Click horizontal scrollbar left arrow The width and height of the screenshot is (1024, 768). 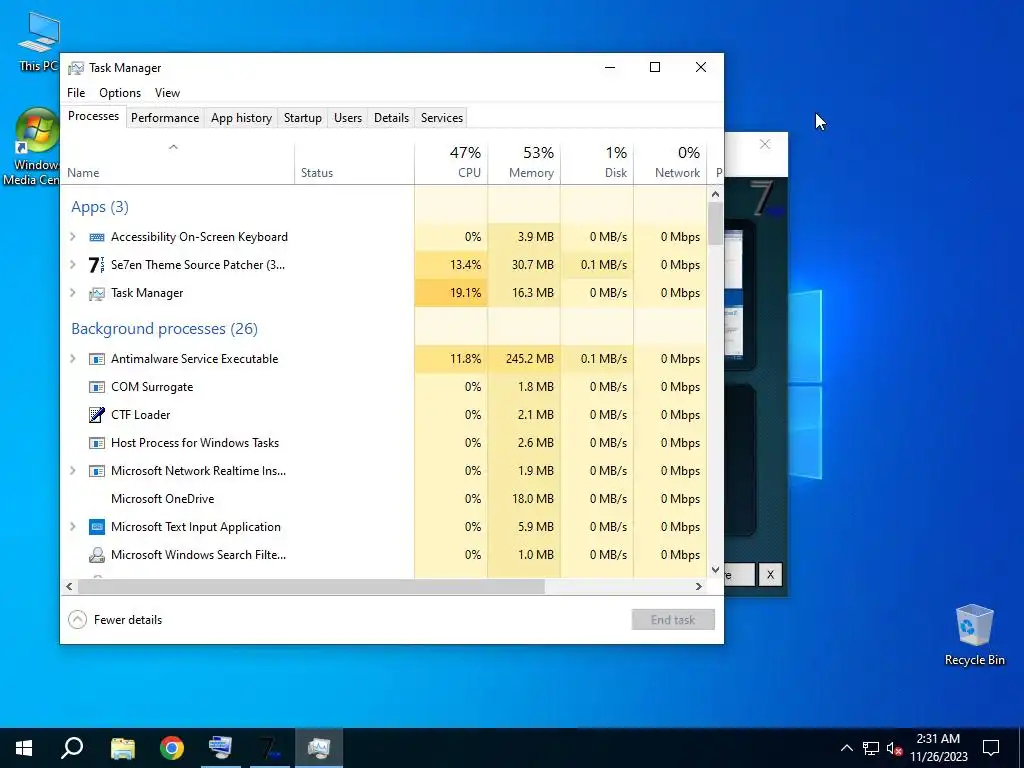coord(69,586)
